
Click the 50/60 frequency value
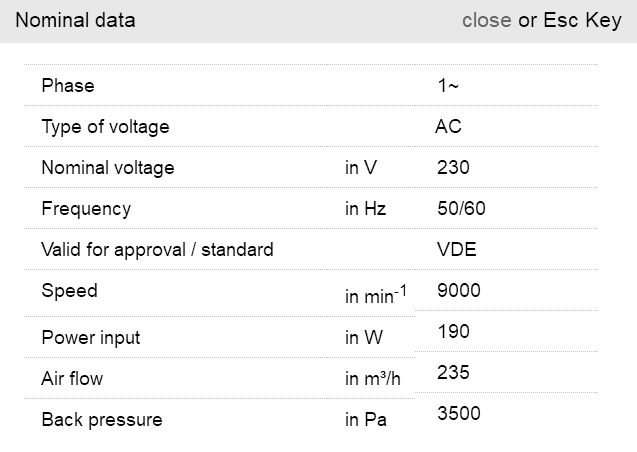[461, 209]
